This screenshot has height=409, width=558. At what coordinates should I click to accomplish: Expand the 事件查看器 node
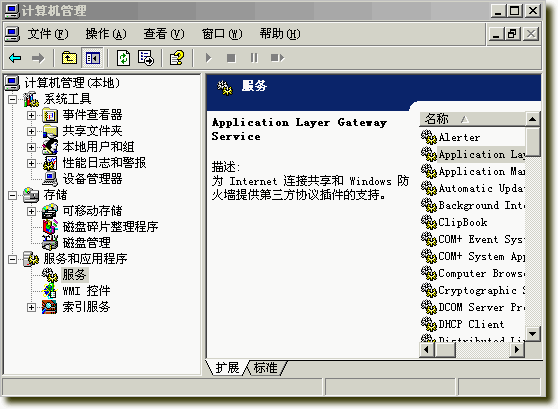[x=31, y=115]
